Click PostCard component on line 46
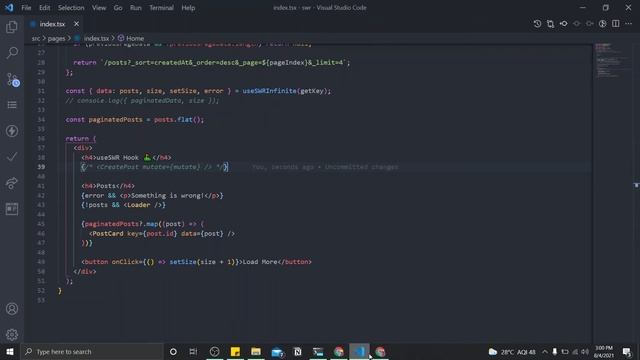Viewport: 640px width, 360px height. (108, 233)
